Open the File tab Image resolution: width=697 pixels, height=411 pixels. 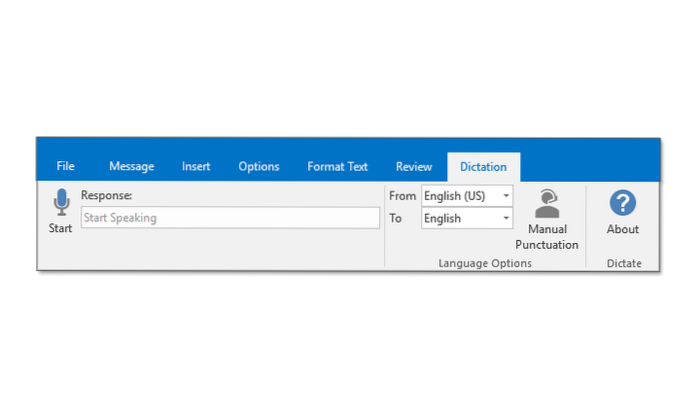(66, 166)
